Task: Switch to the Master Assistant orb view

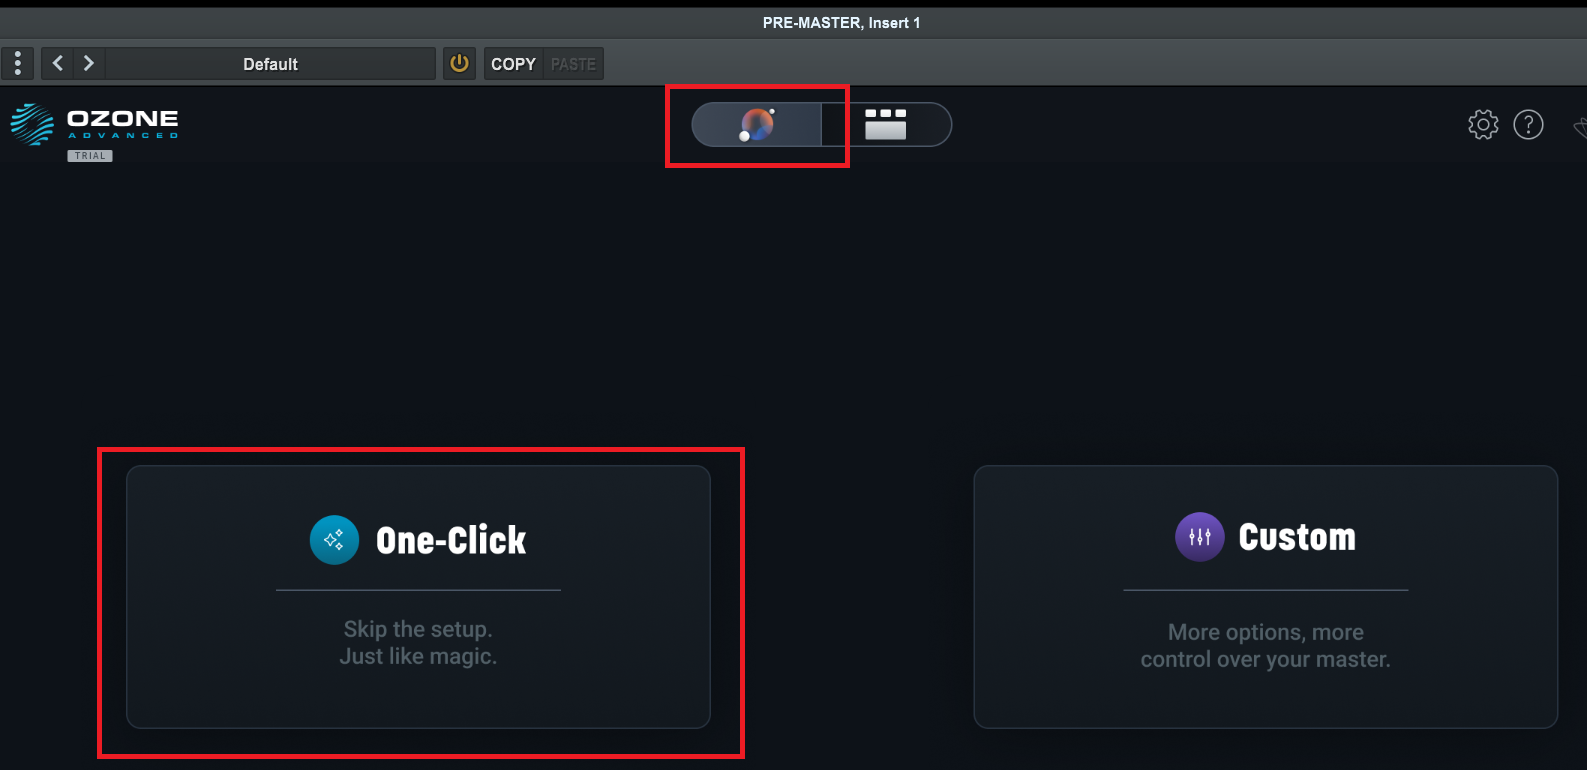Action: pyautogui.click(x=757, y=125)
